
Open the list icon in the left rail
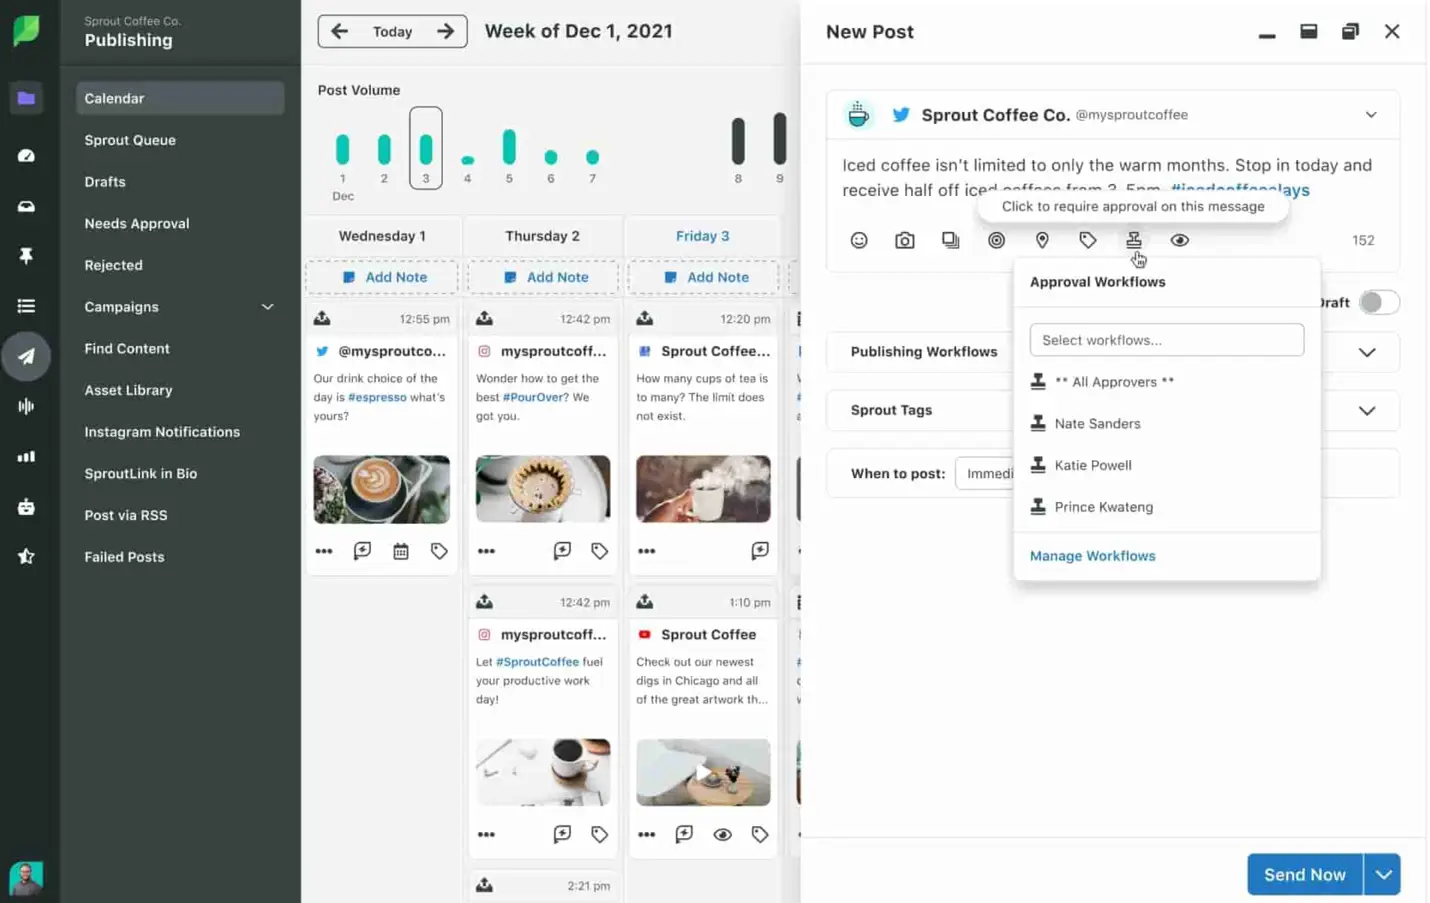tap(26, 306)
